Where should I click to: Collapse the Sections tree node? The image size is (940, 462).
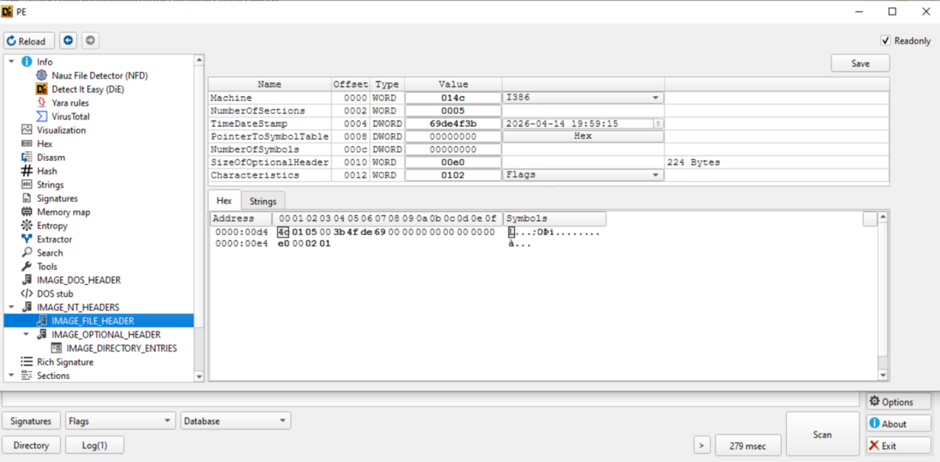click(x=11, y=376)
